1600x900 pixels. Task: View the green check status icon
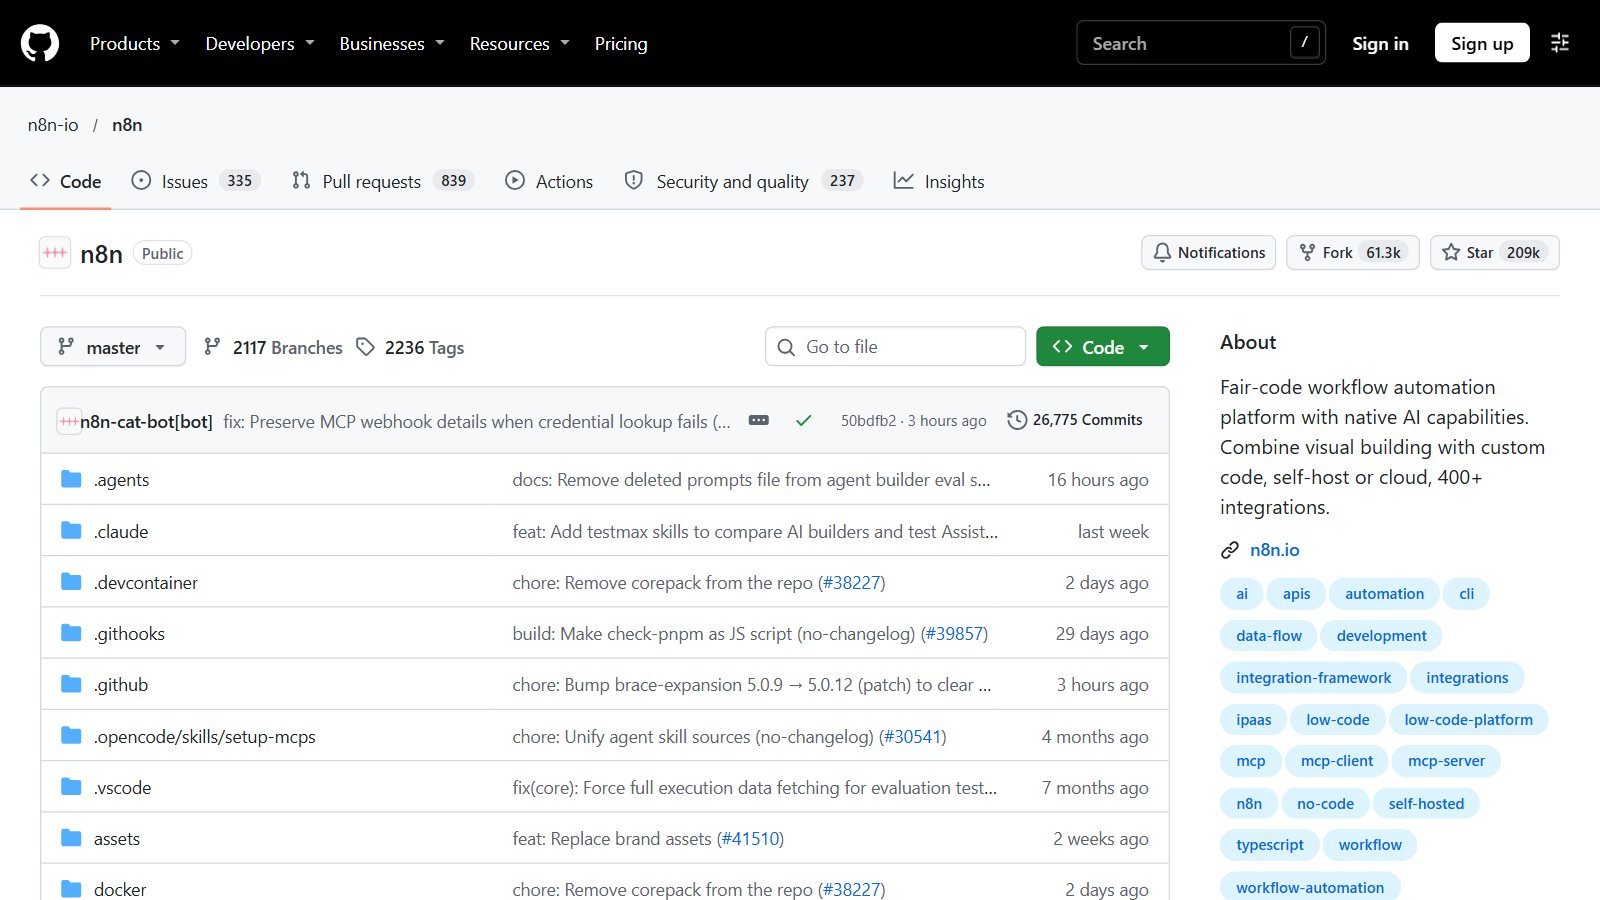click(x=803, y=421)
